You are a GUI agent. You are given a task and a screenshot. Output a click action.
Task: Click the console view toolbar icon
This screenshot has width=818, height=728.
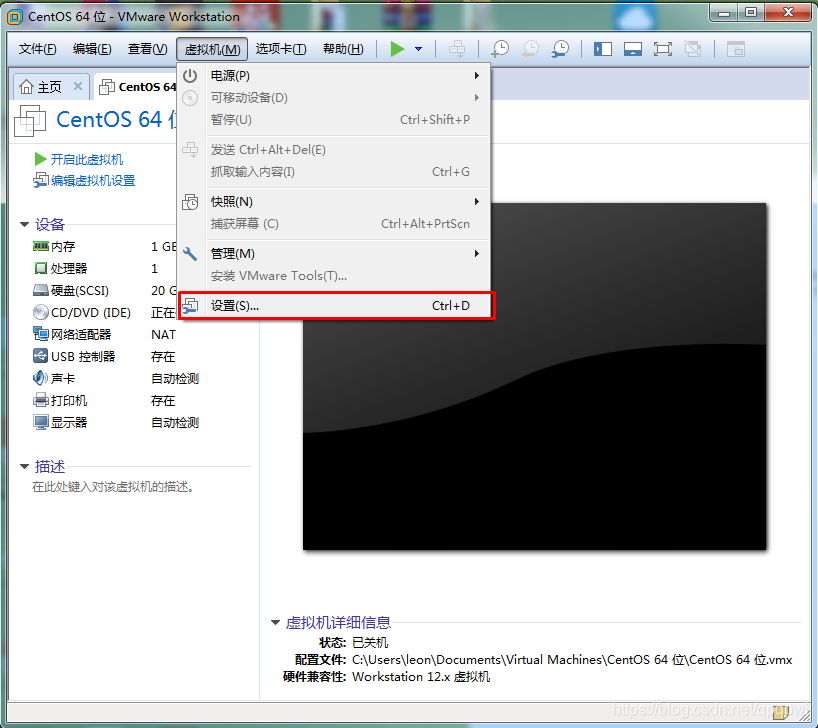[x=736, y=49]
